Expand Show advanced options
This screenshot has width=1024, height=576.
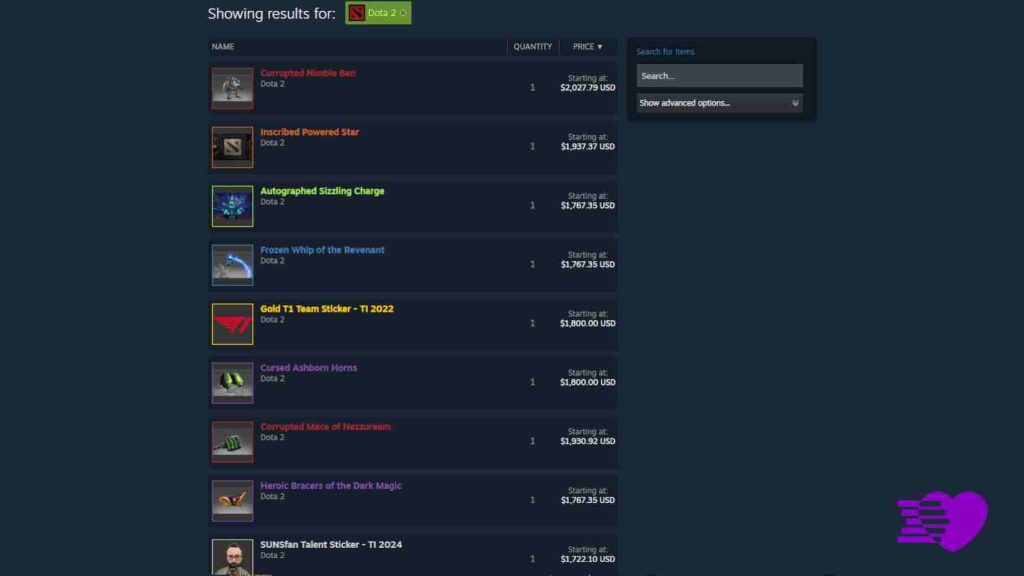pyautogui.click(x=700, y=102)
